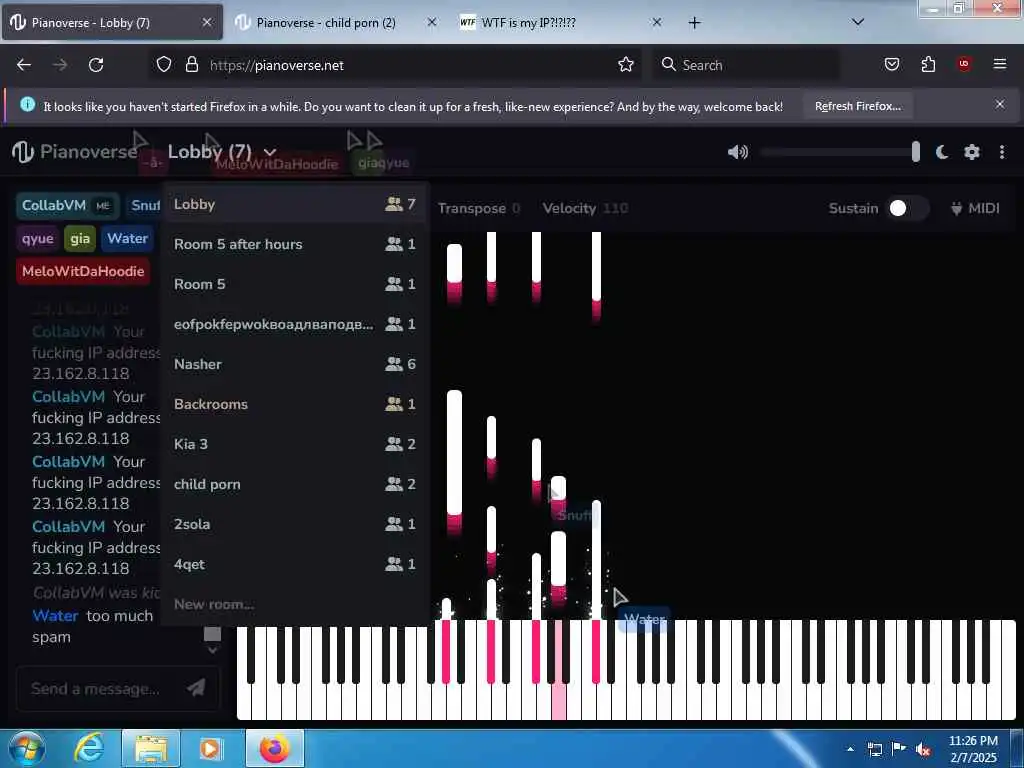The image size is (1024, 768).
Task: Mute sound with the speaker icon
Action: (737, 152)
